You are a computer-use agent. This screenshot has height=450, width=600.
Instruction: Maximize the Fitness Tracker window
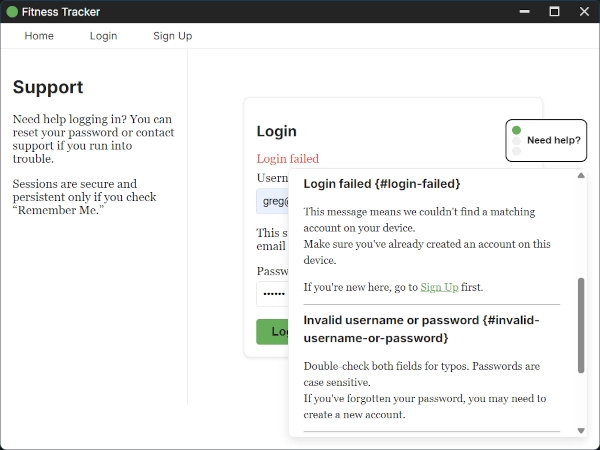click(x=554, y=11)
